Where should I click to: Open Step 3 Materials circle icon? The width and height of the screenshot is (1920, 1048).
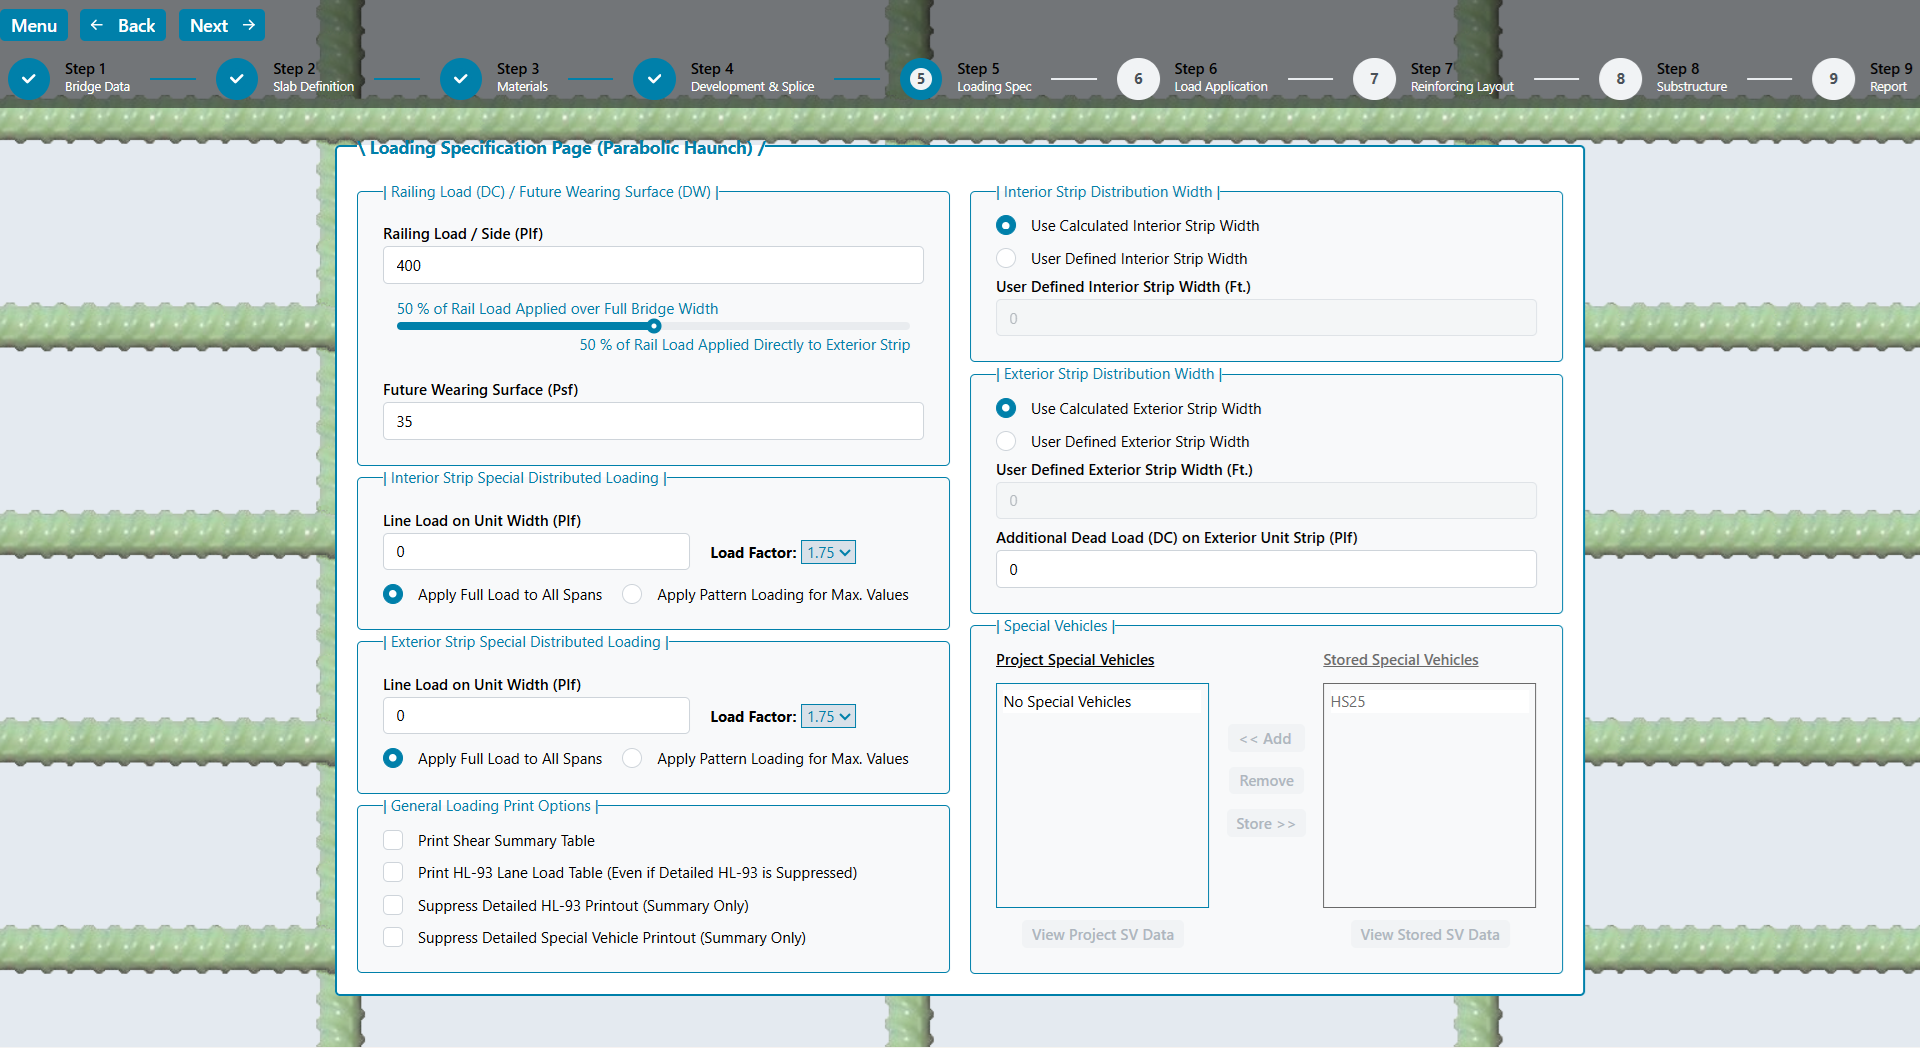(461, 79)
